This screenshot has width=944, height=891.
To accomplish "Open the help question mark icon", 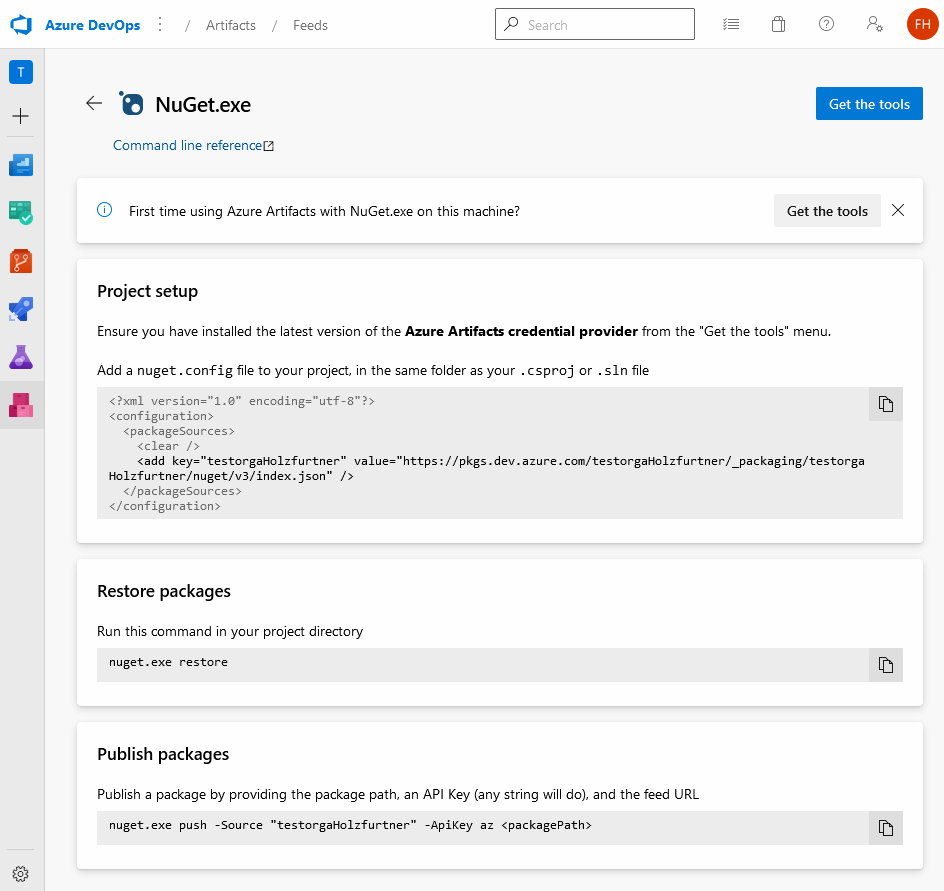I will click(826, 24).
